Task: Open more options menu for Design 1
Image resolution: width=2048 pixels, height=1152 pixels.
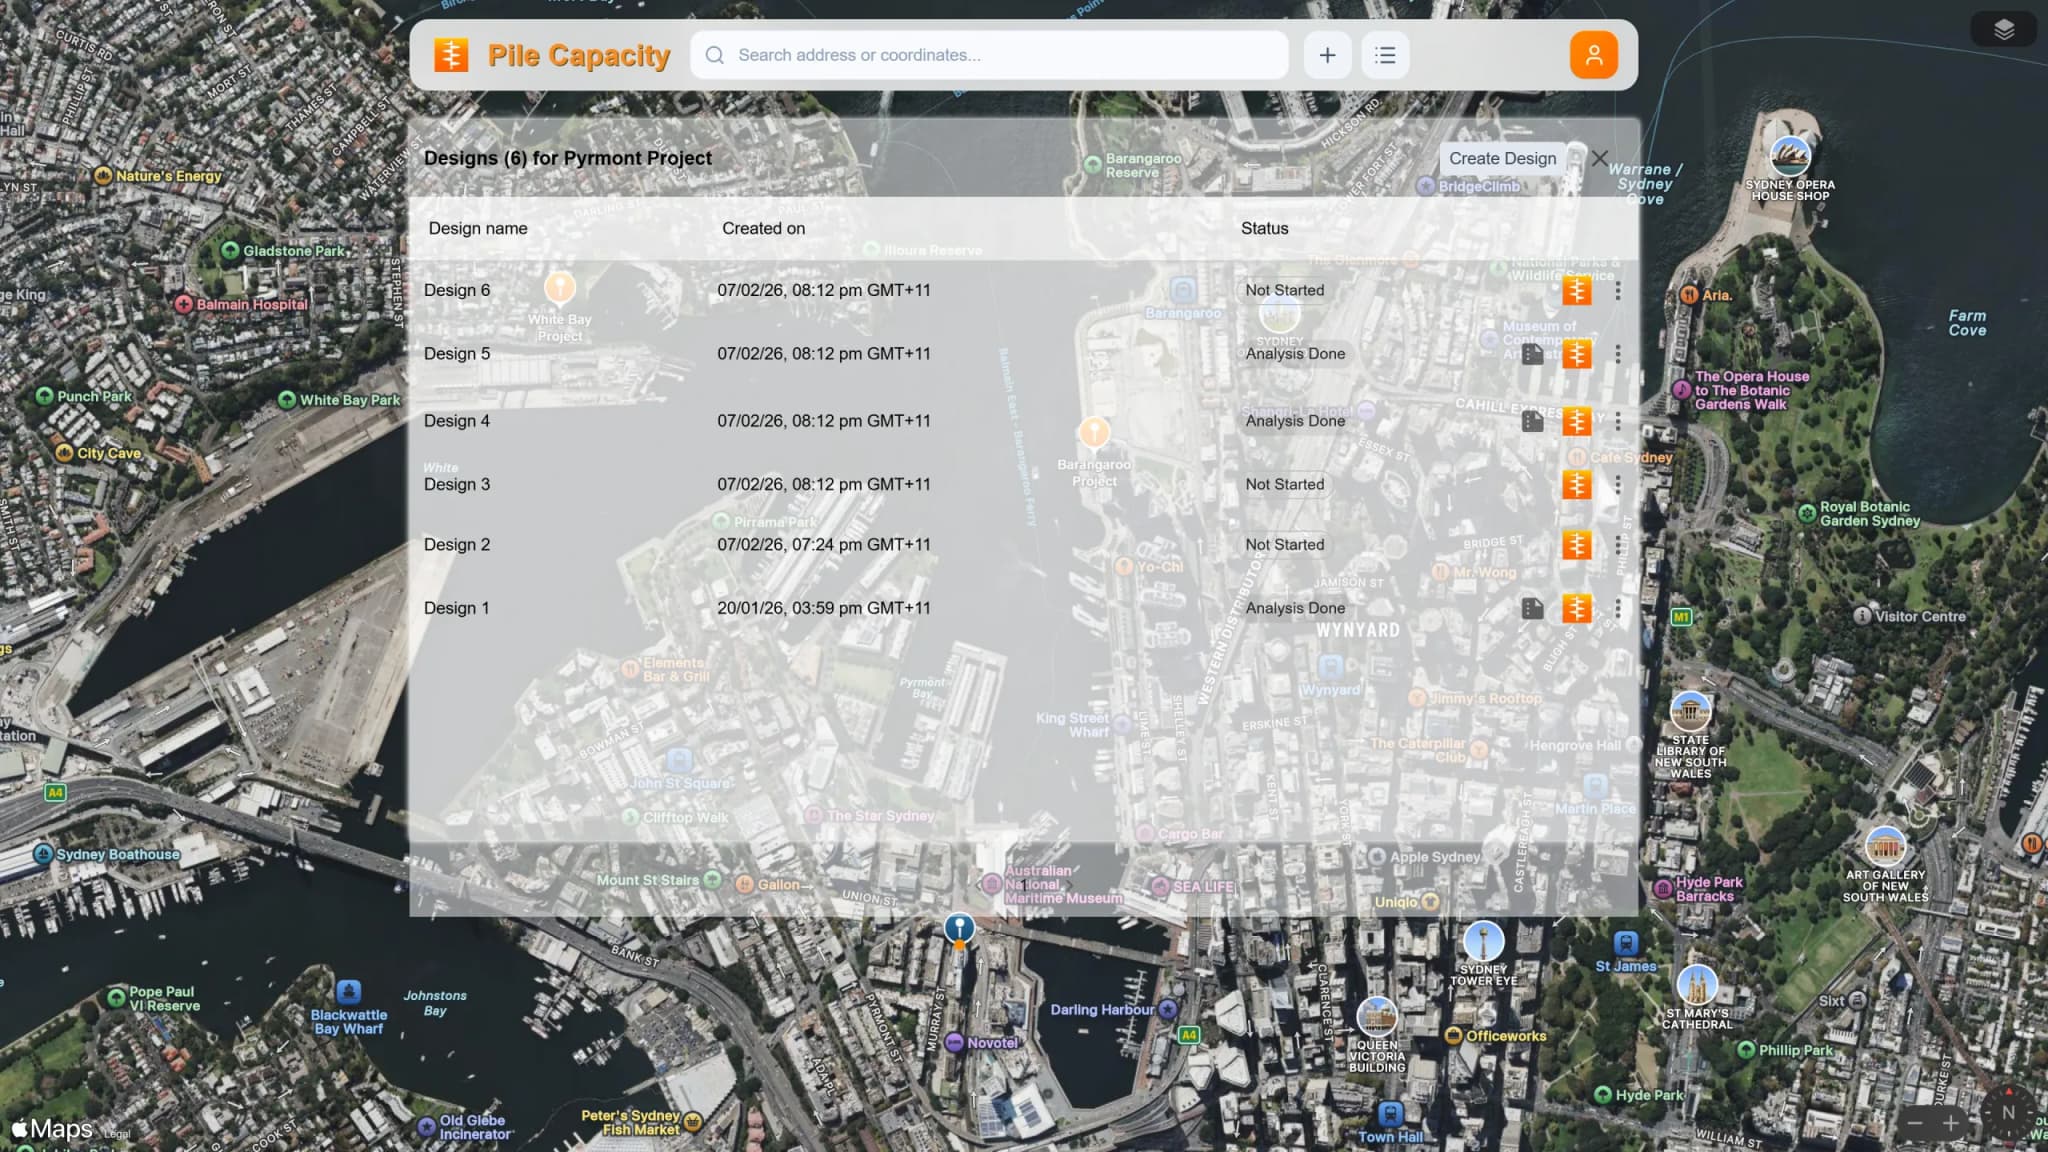Action: pos(1617,608)
